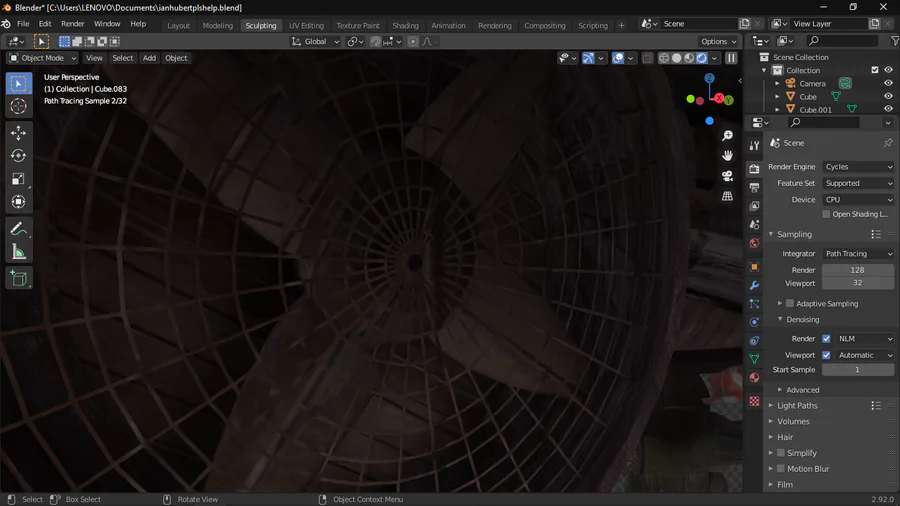900x506 pixels.
Task: Toggle Collection exclude checkbox in outliner
Action: (x=875, y=70)
